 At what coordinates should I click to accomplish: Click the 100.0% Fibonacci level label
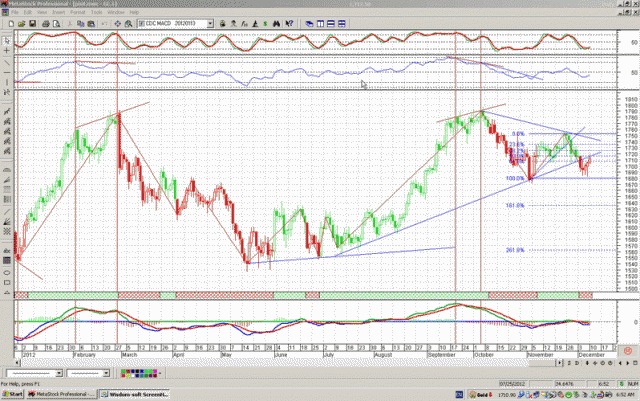click(x=515, y=178)
